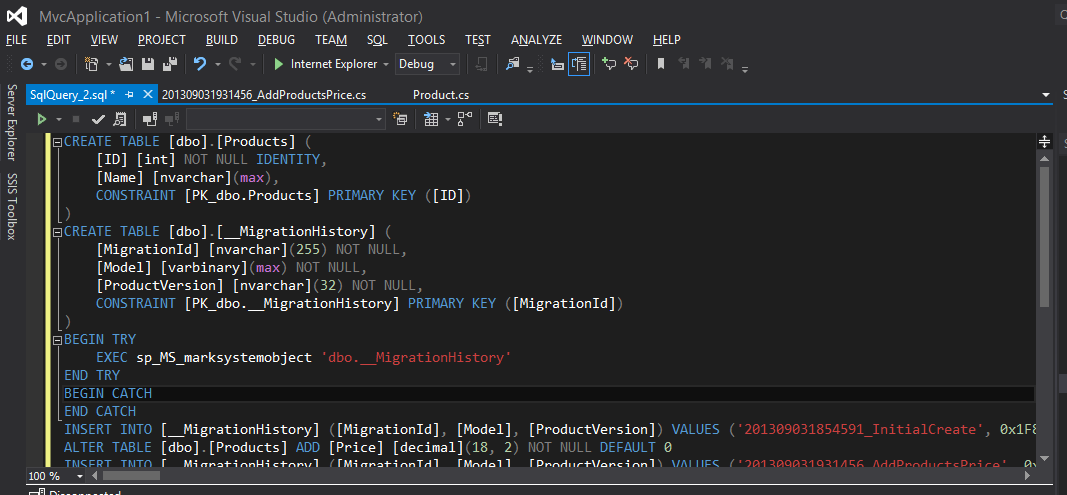Click the Save All icon

pos(169,63)
